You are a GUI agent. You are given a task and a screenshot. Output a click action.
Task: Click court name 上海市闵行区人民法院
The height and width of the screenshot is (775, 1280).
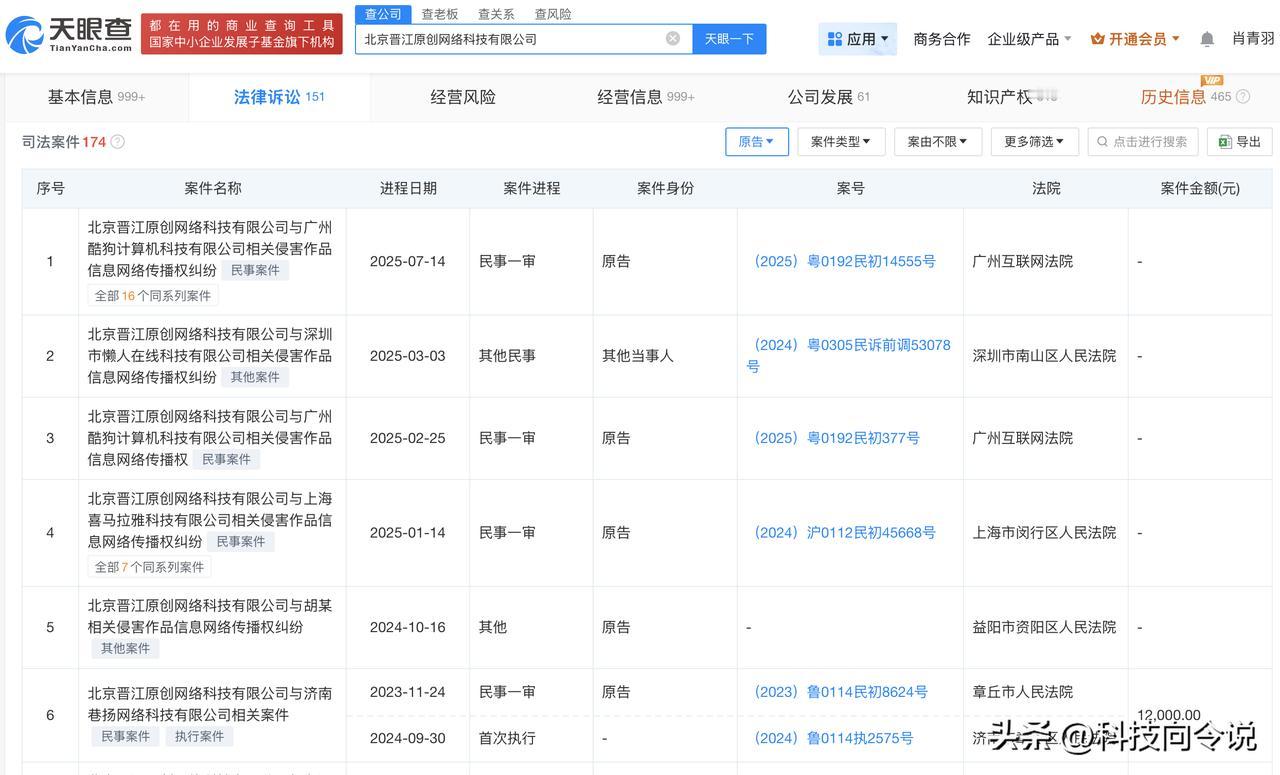(1044, 533)
